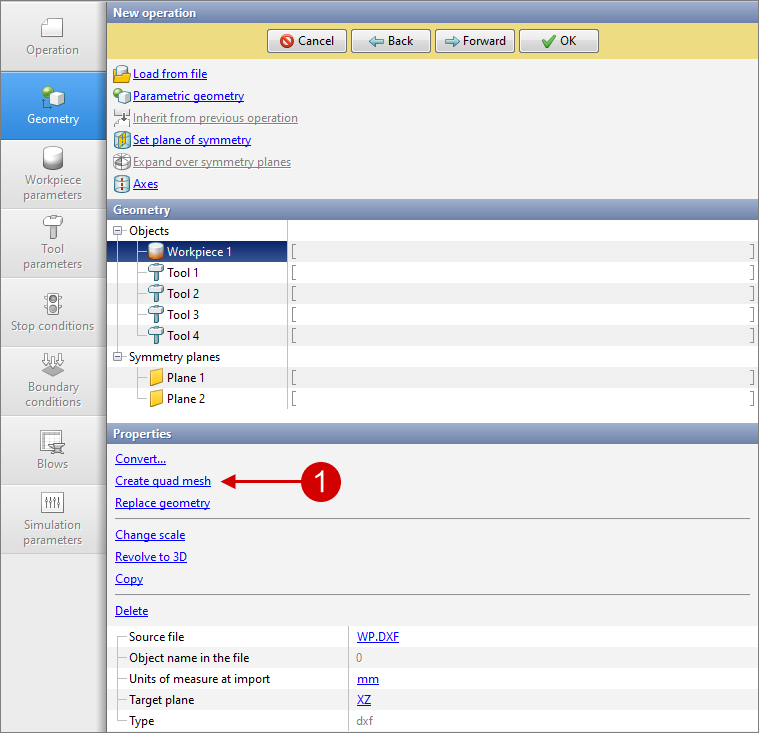
Task: Click the Workpiece 1 value field
Action: pyautogui.click(x=522, y=252)
